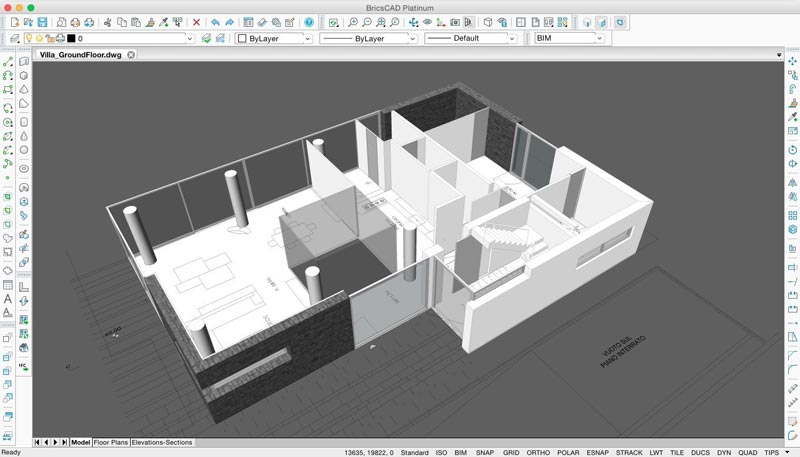Select the Box solid tool
The image size is (800, 457).
24,75
